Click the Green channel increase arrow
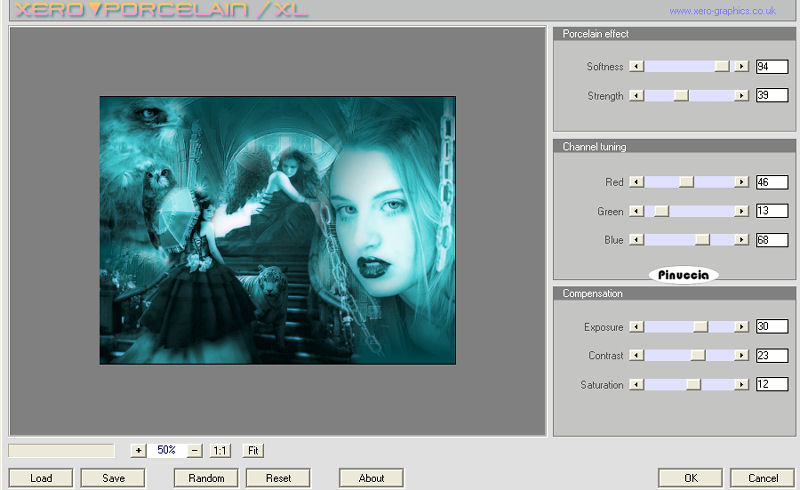800x490 pixels. 741,211
